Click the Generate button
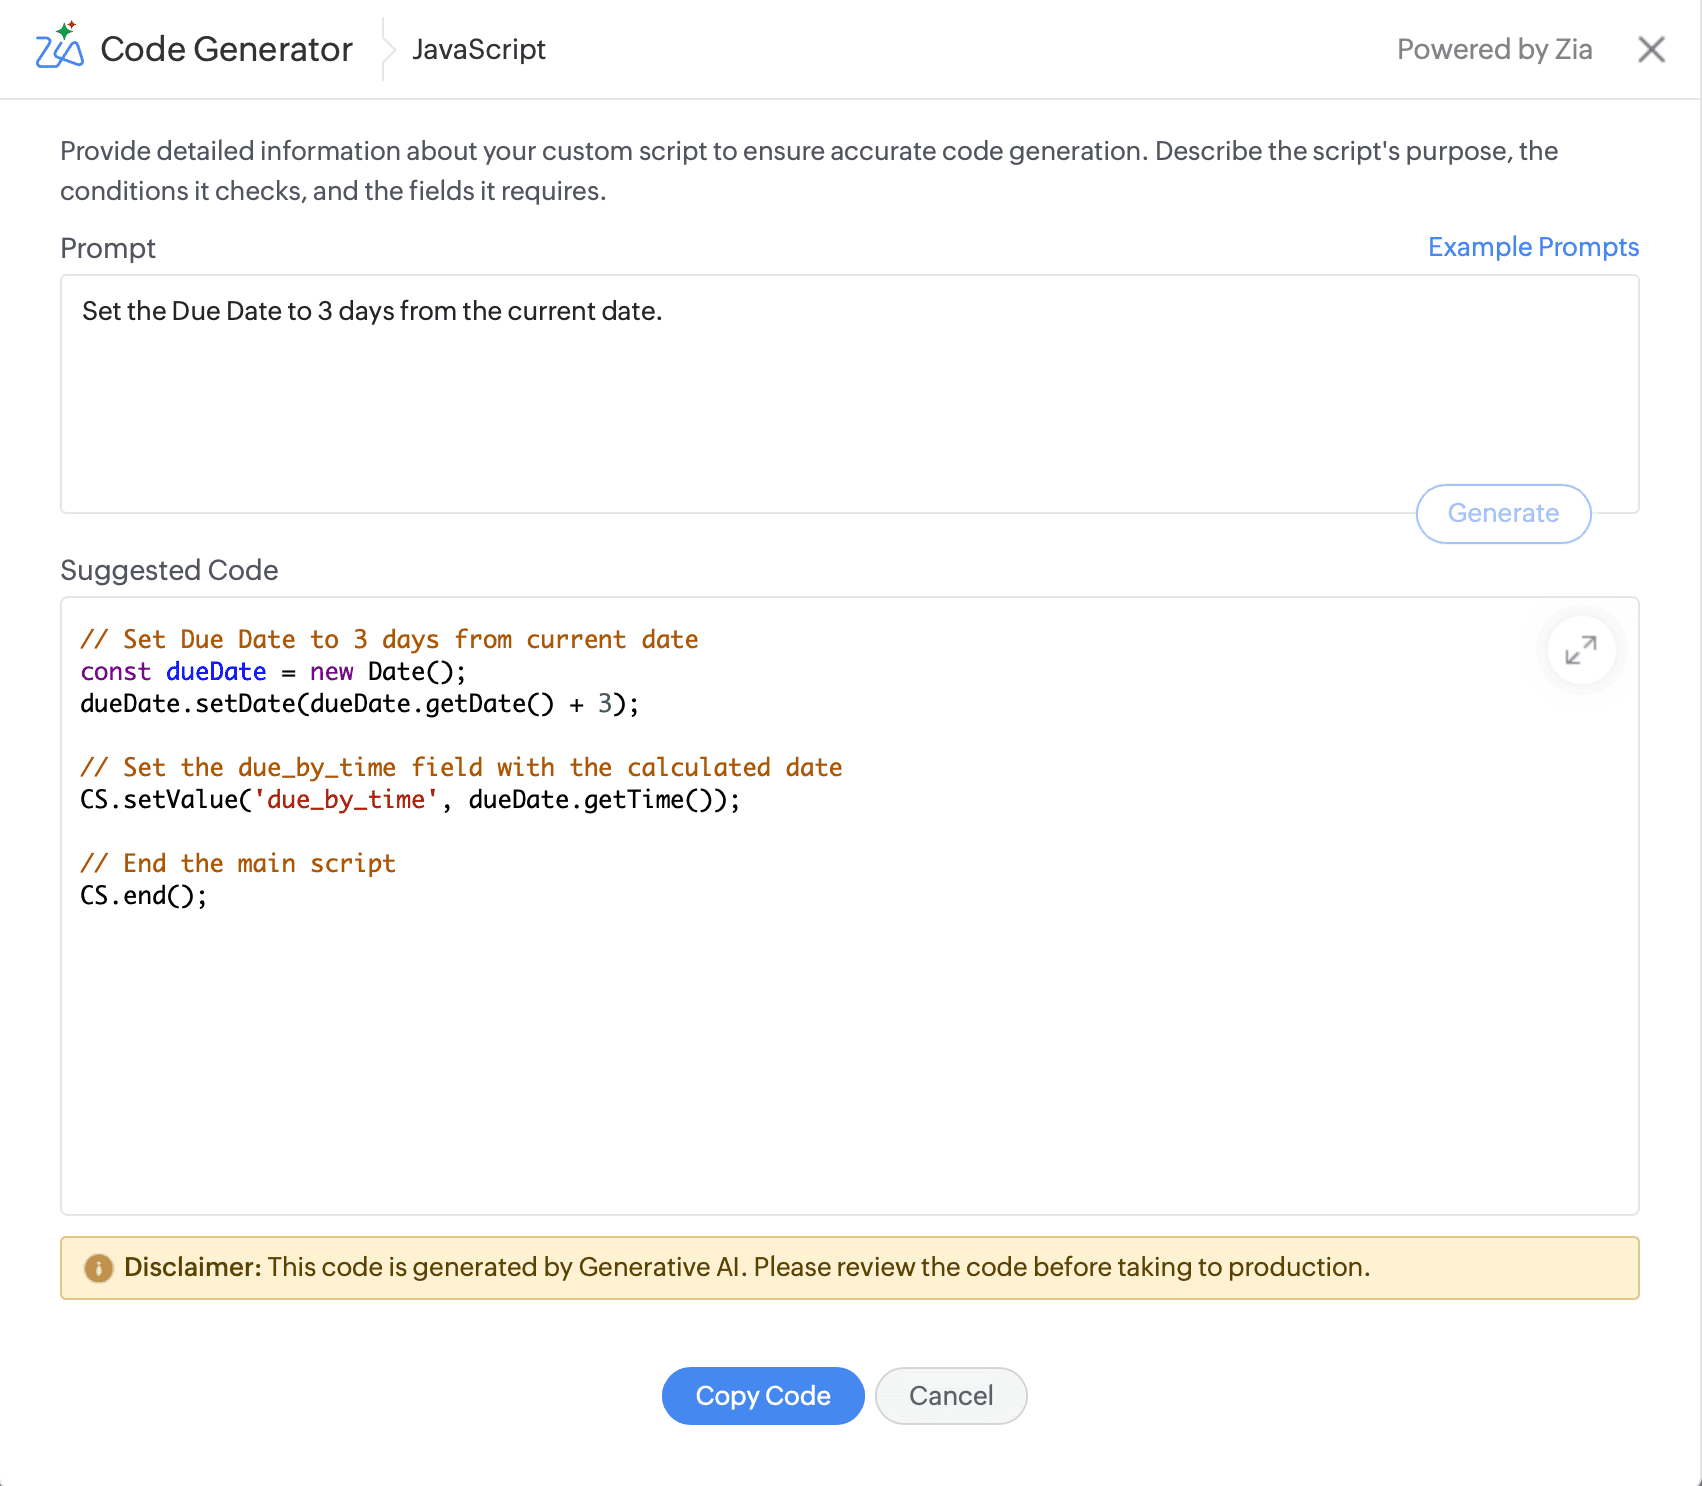The image size is (1702, 1486). (1503, 513)
